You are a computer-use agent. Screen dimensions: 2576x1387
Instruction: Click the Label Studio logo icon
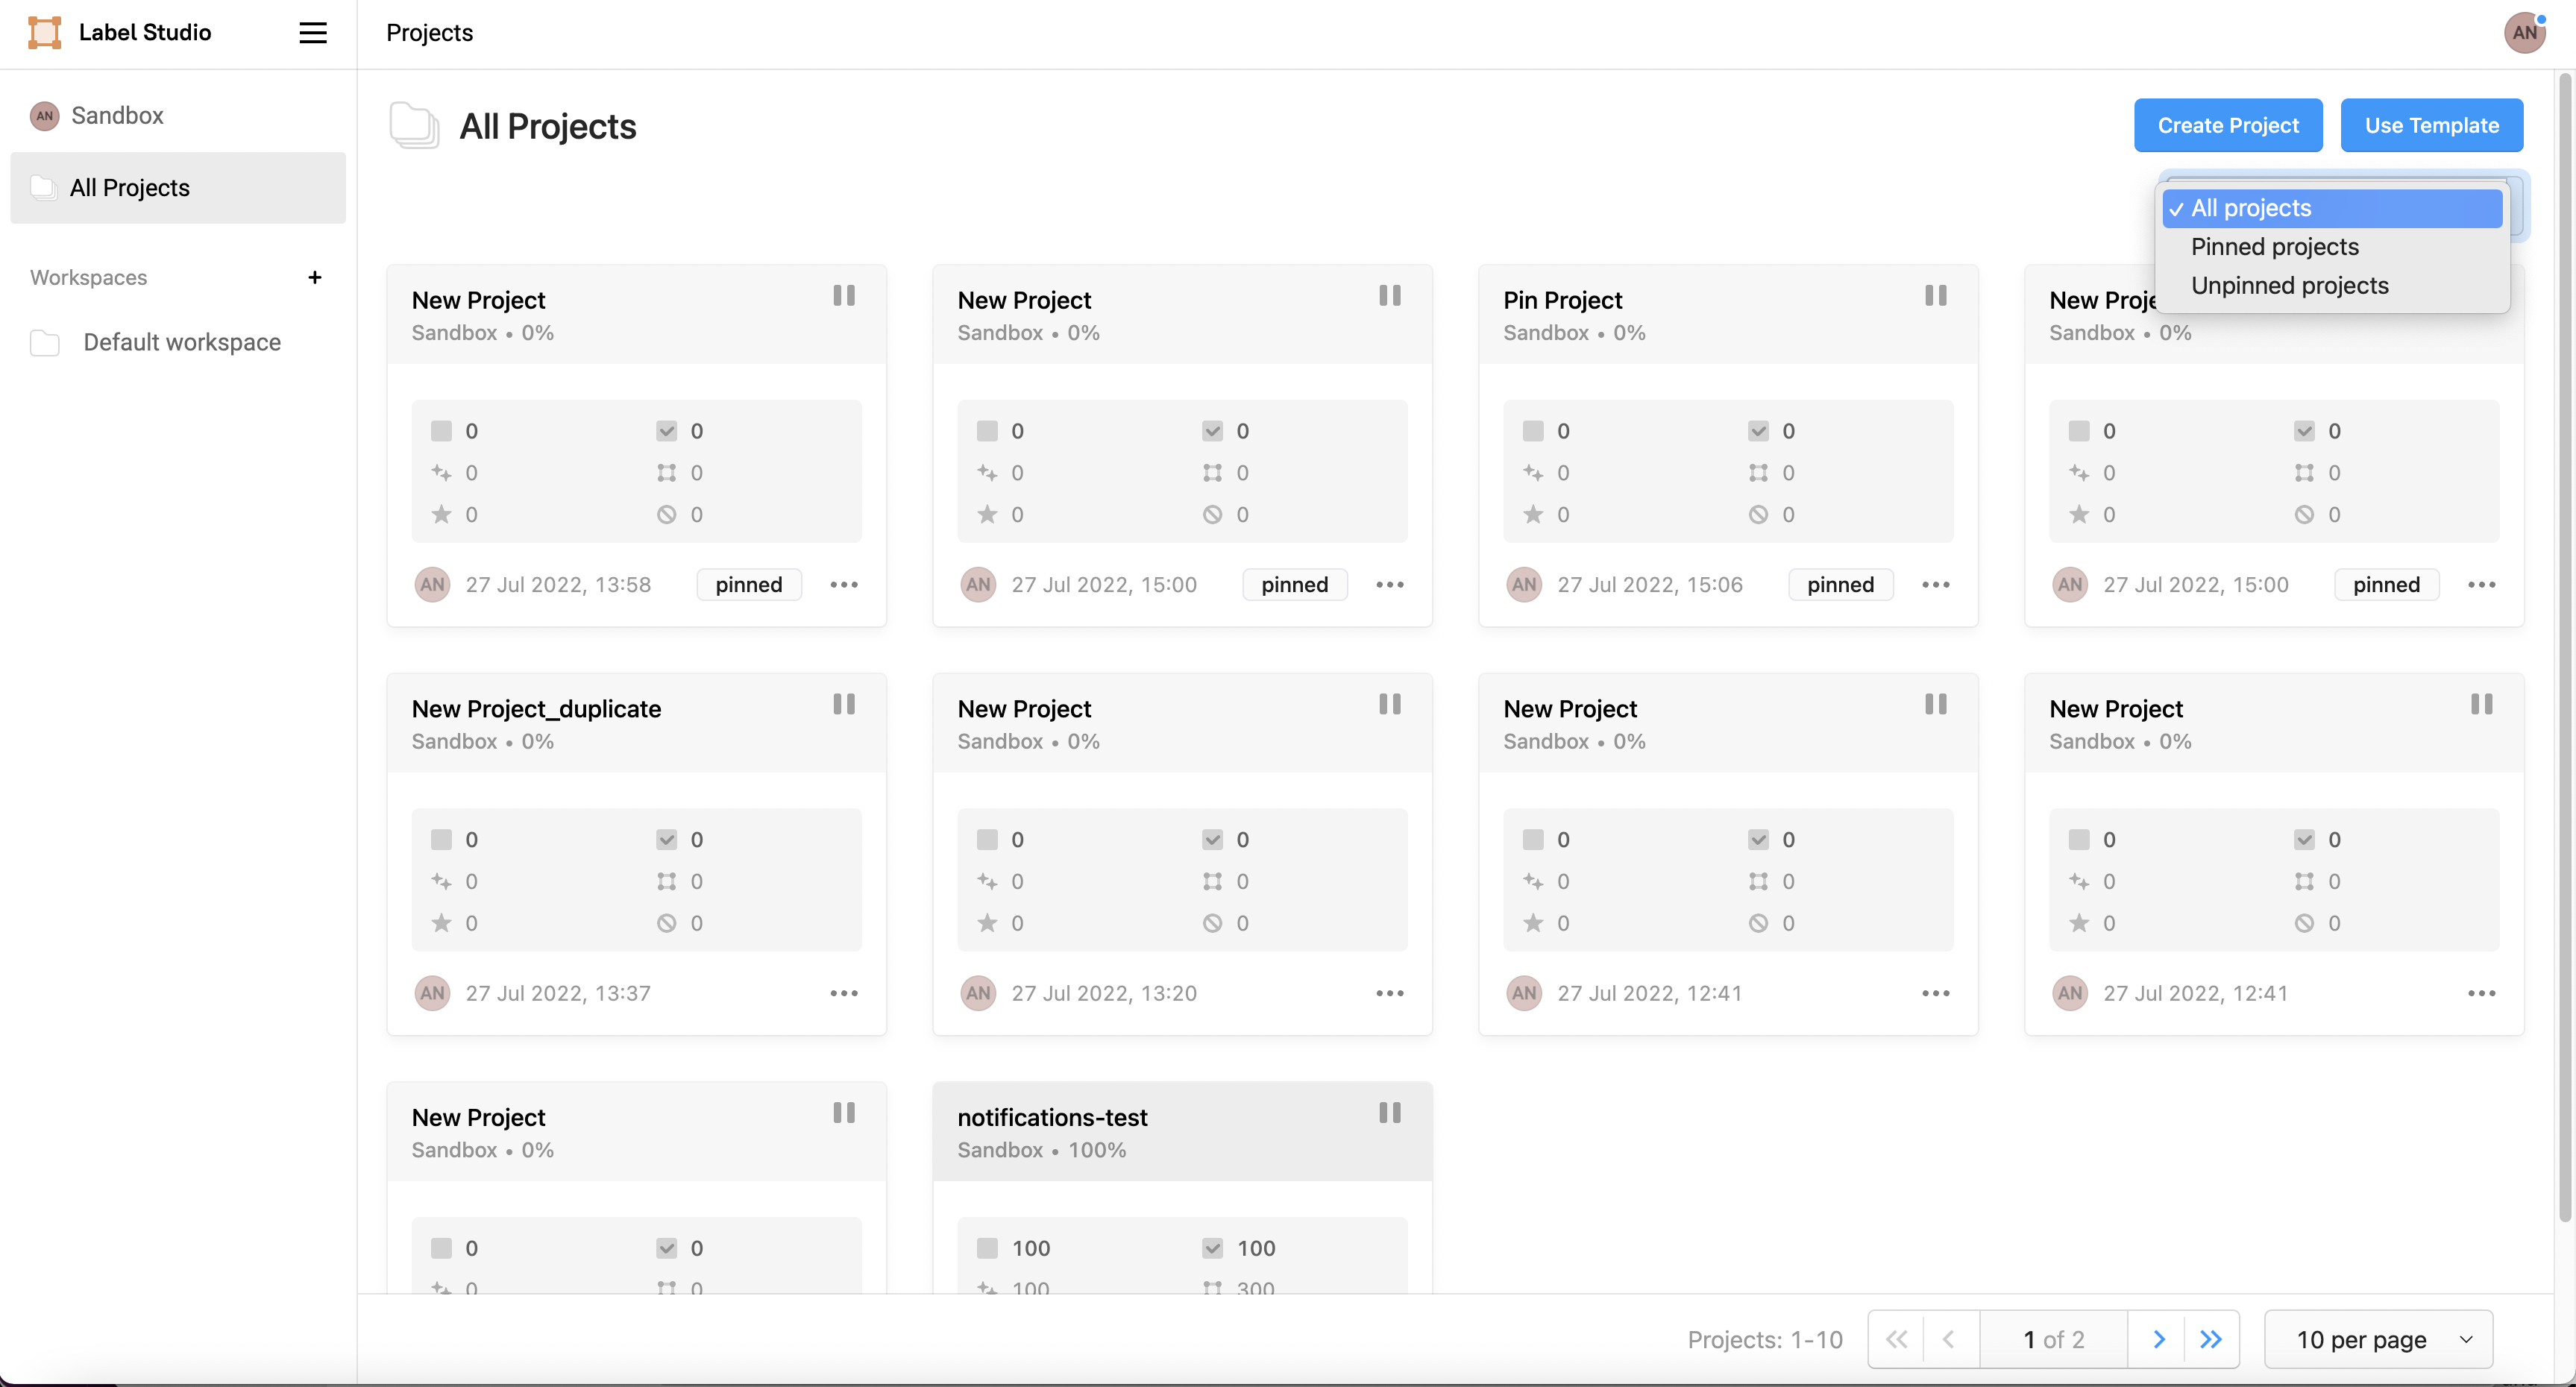click(44, 33)
